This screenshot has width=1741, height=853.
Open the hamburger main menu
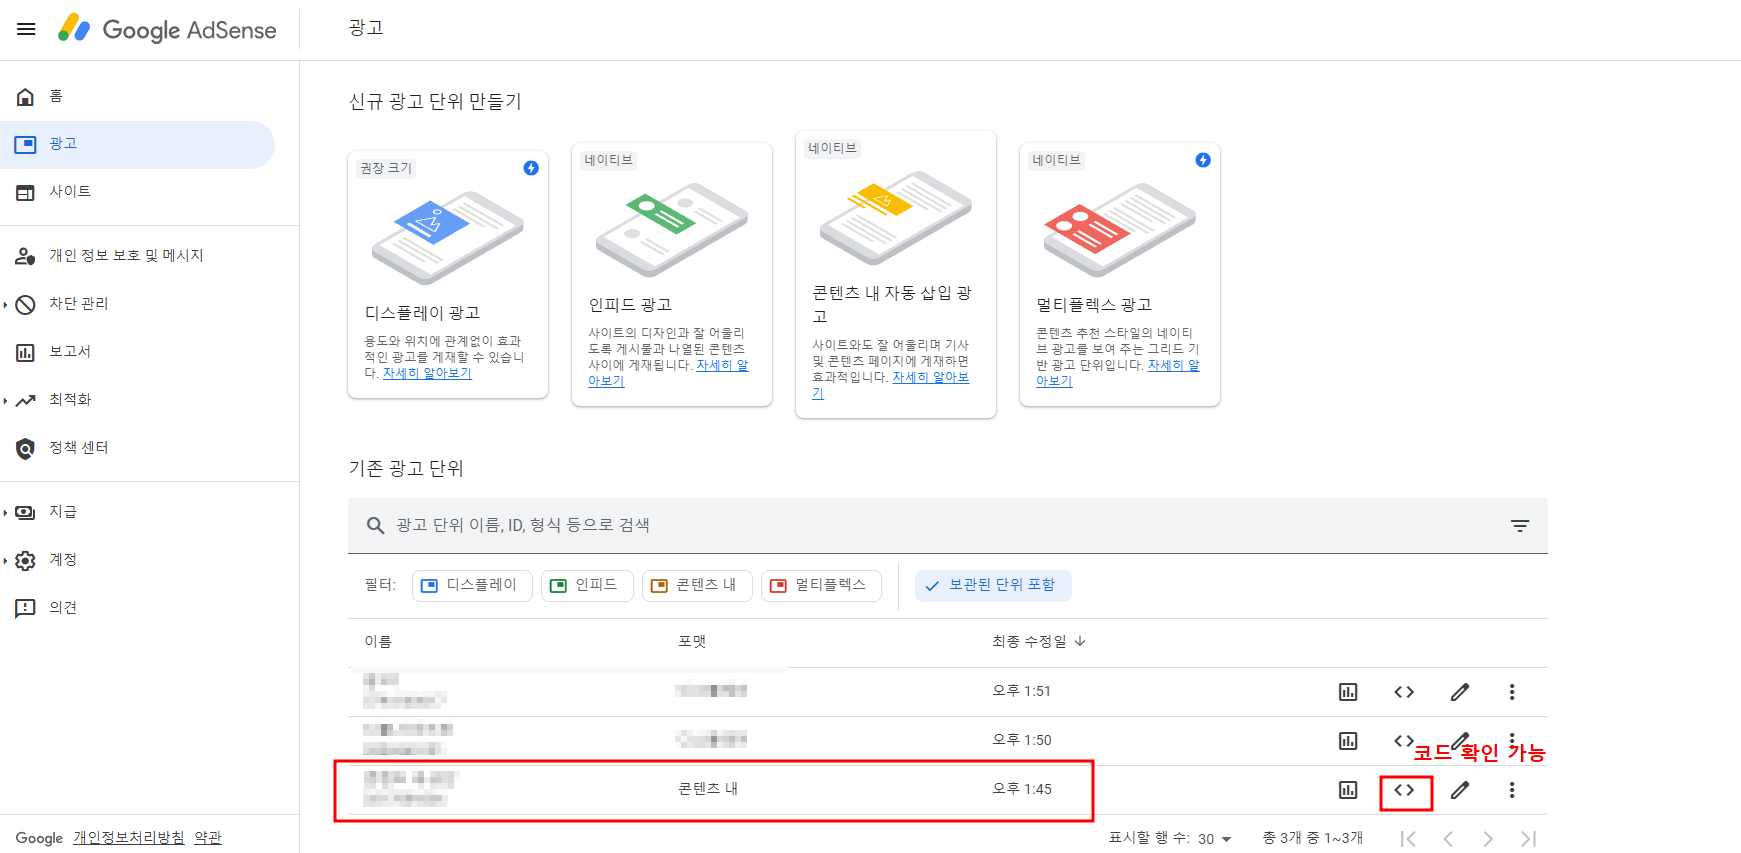26,29
